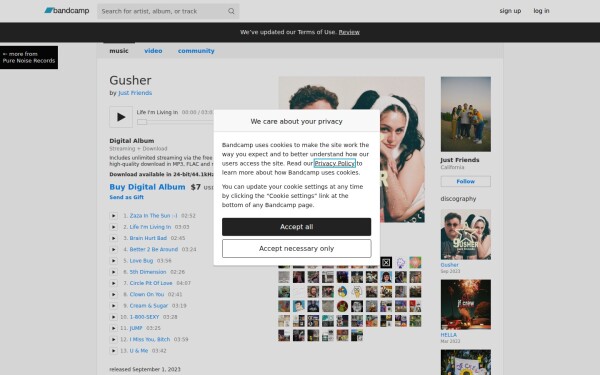Play track 7 Circle Pit Of Love

[113, 283]
